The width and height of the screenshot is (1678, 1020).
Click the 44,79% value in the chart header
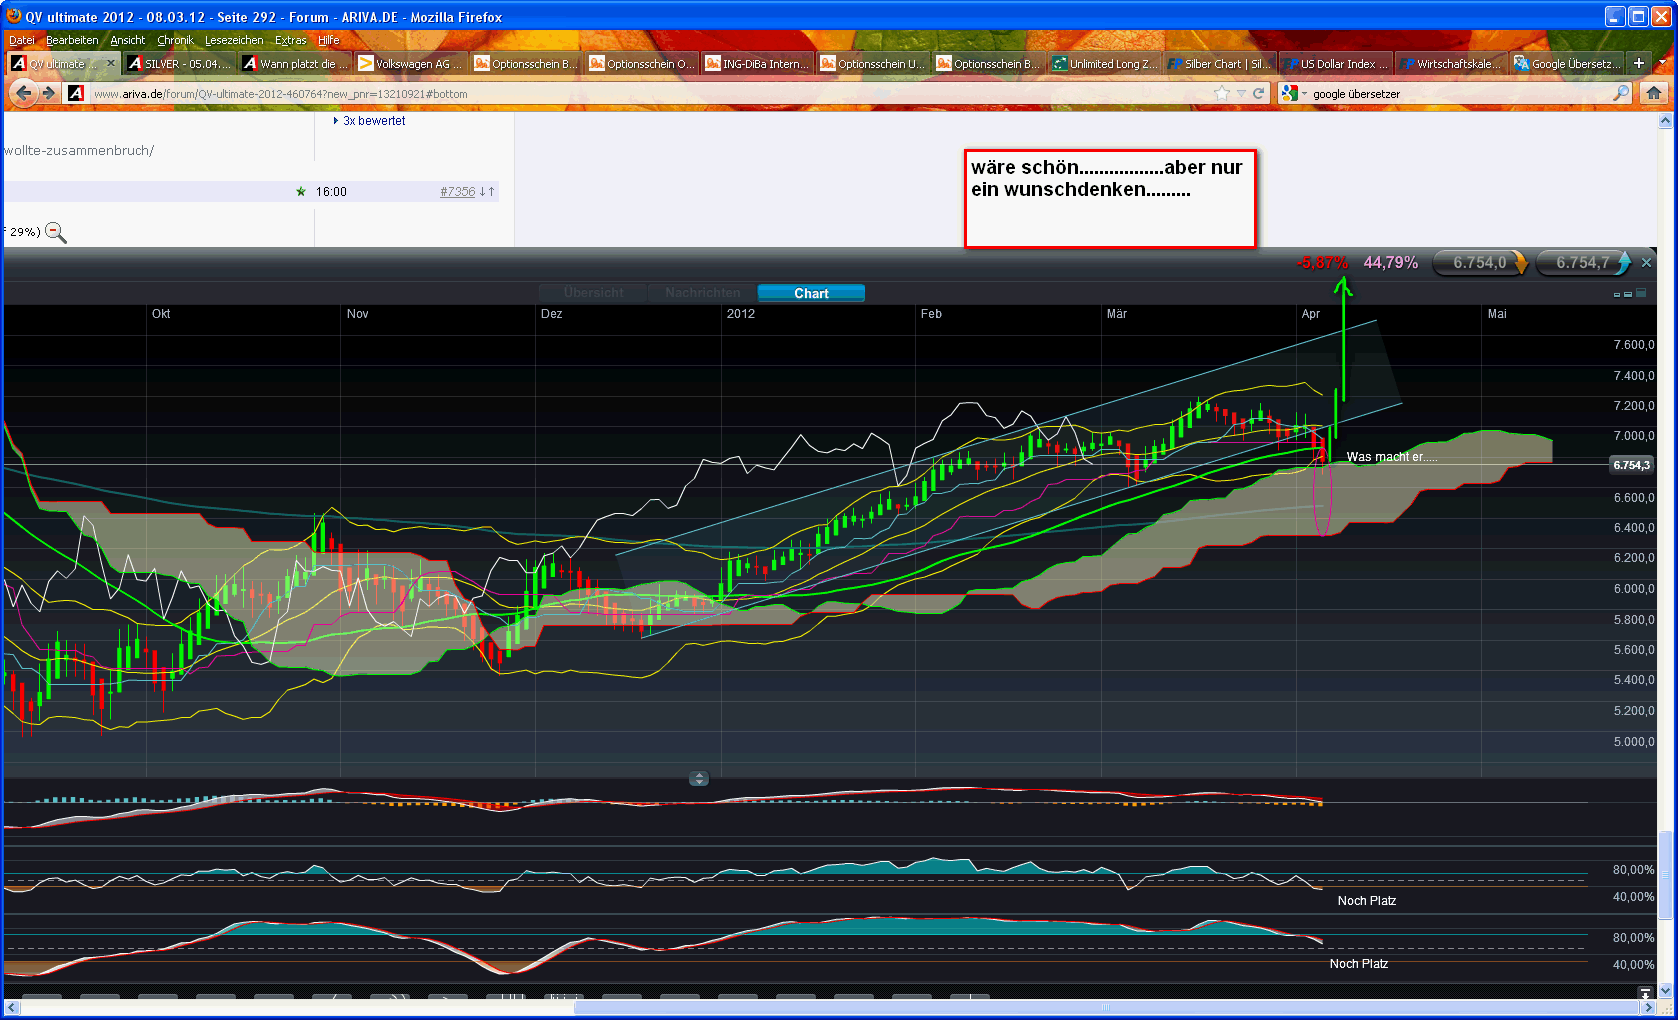coord(1391,263)
